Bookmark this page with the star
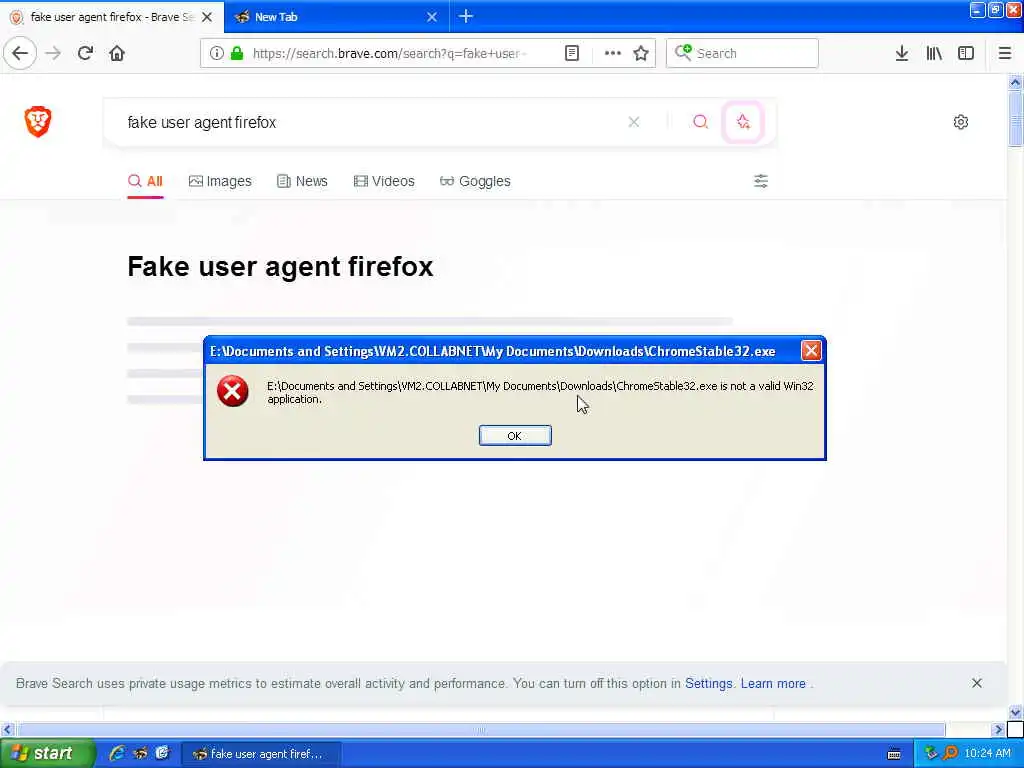Viewport: 1024px width, 768px height. [641, 53]
